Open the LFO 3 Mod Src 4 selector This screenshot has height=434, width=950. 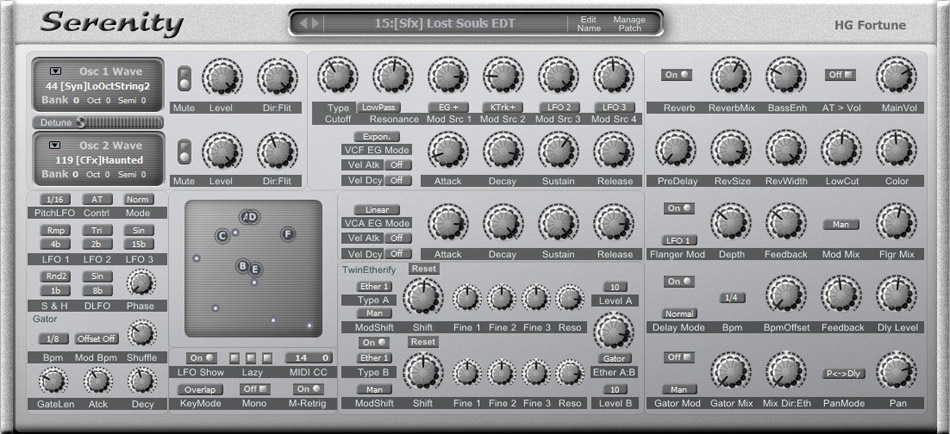click(x=614, y=107)
